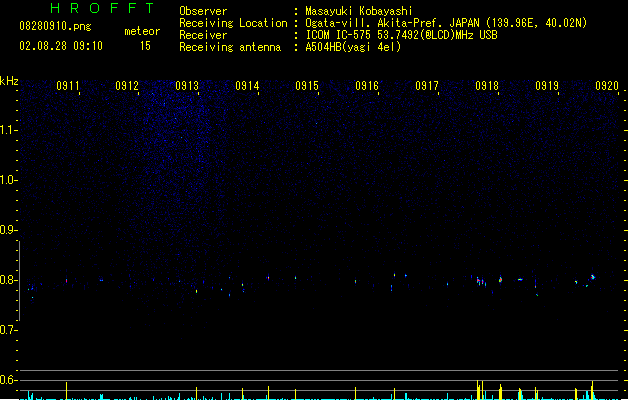Click the 0.7 kHz axis label
Image resolution: width=629 pixels, height=400 pixels.
click(8, 330)
